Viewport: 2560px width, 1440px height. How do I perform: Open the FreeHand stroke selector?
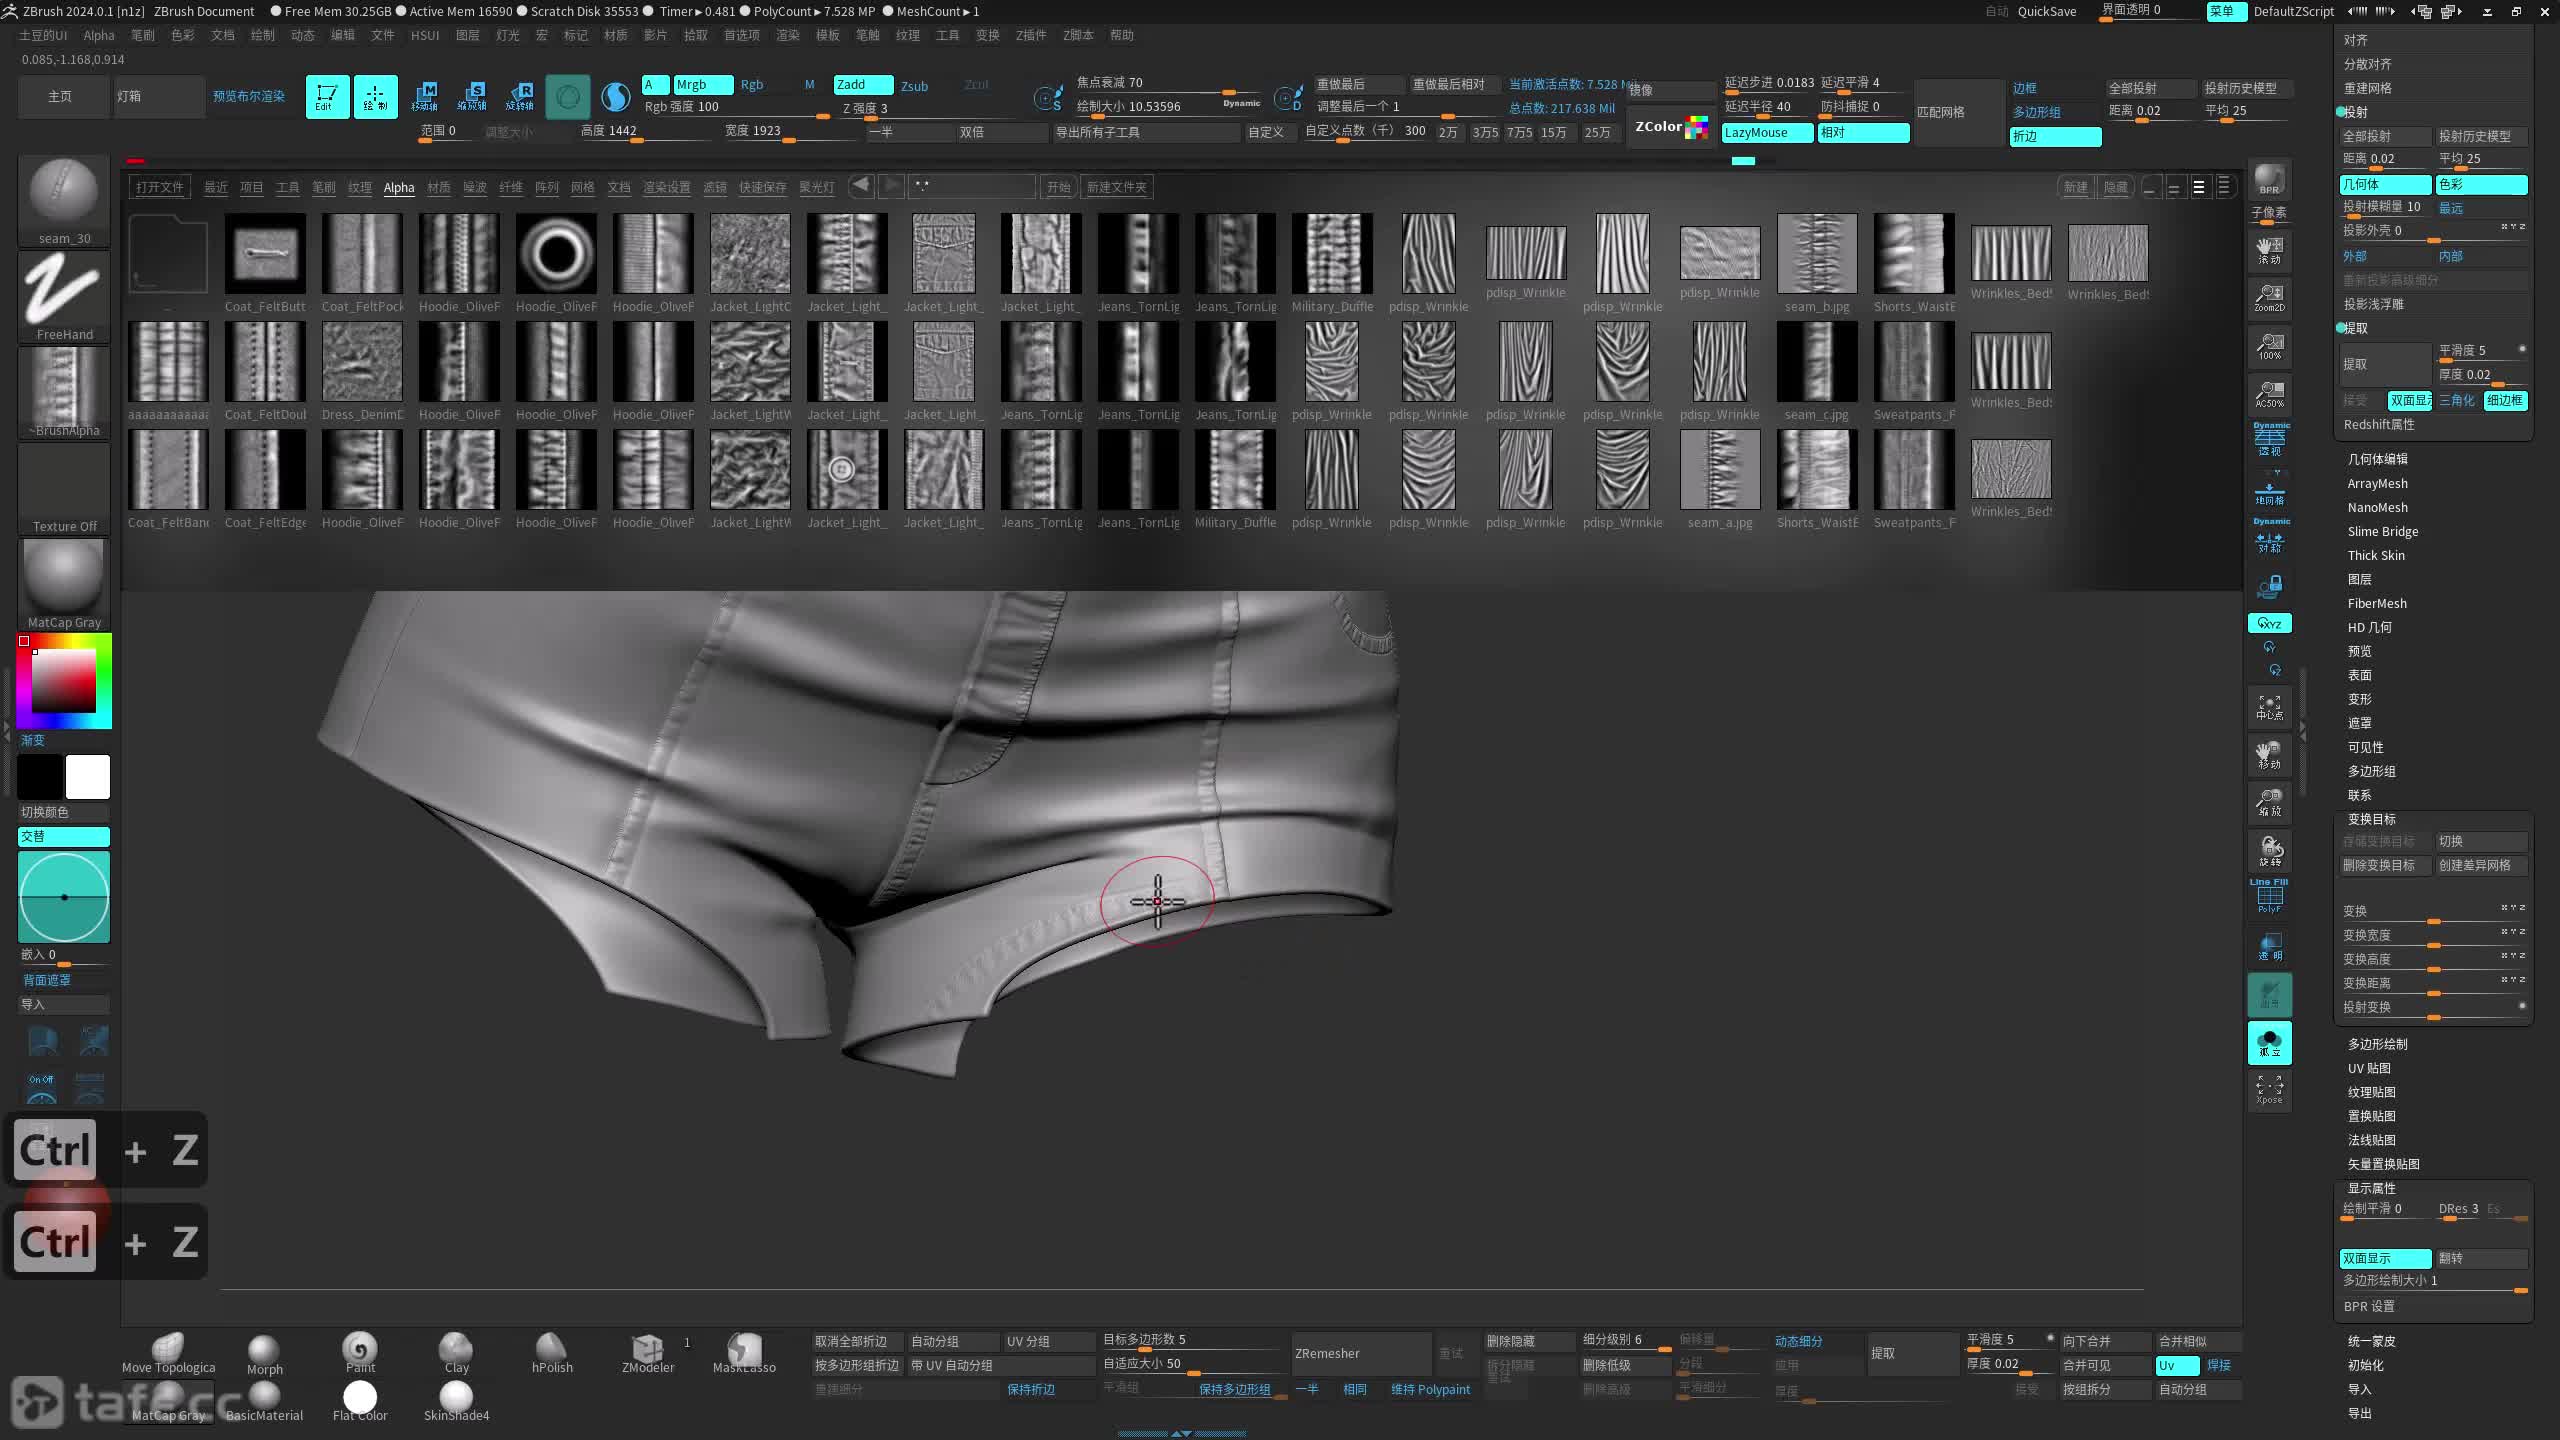[64, 296]
